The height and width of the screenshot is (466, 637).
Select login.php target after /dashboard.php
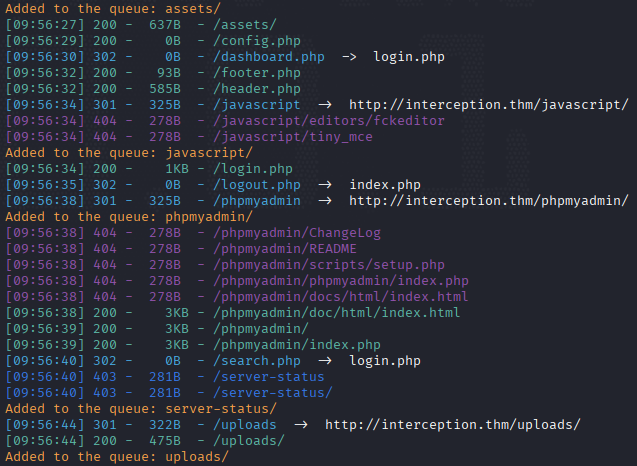click(409, 57)
